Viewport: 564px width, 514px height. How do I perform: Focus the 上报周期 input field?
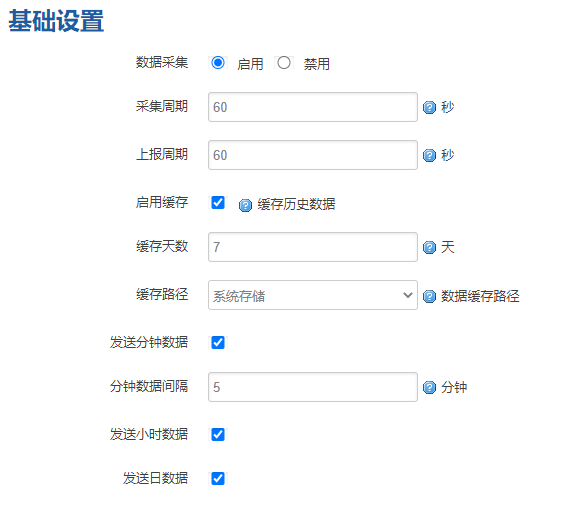[x=313, y=155]
